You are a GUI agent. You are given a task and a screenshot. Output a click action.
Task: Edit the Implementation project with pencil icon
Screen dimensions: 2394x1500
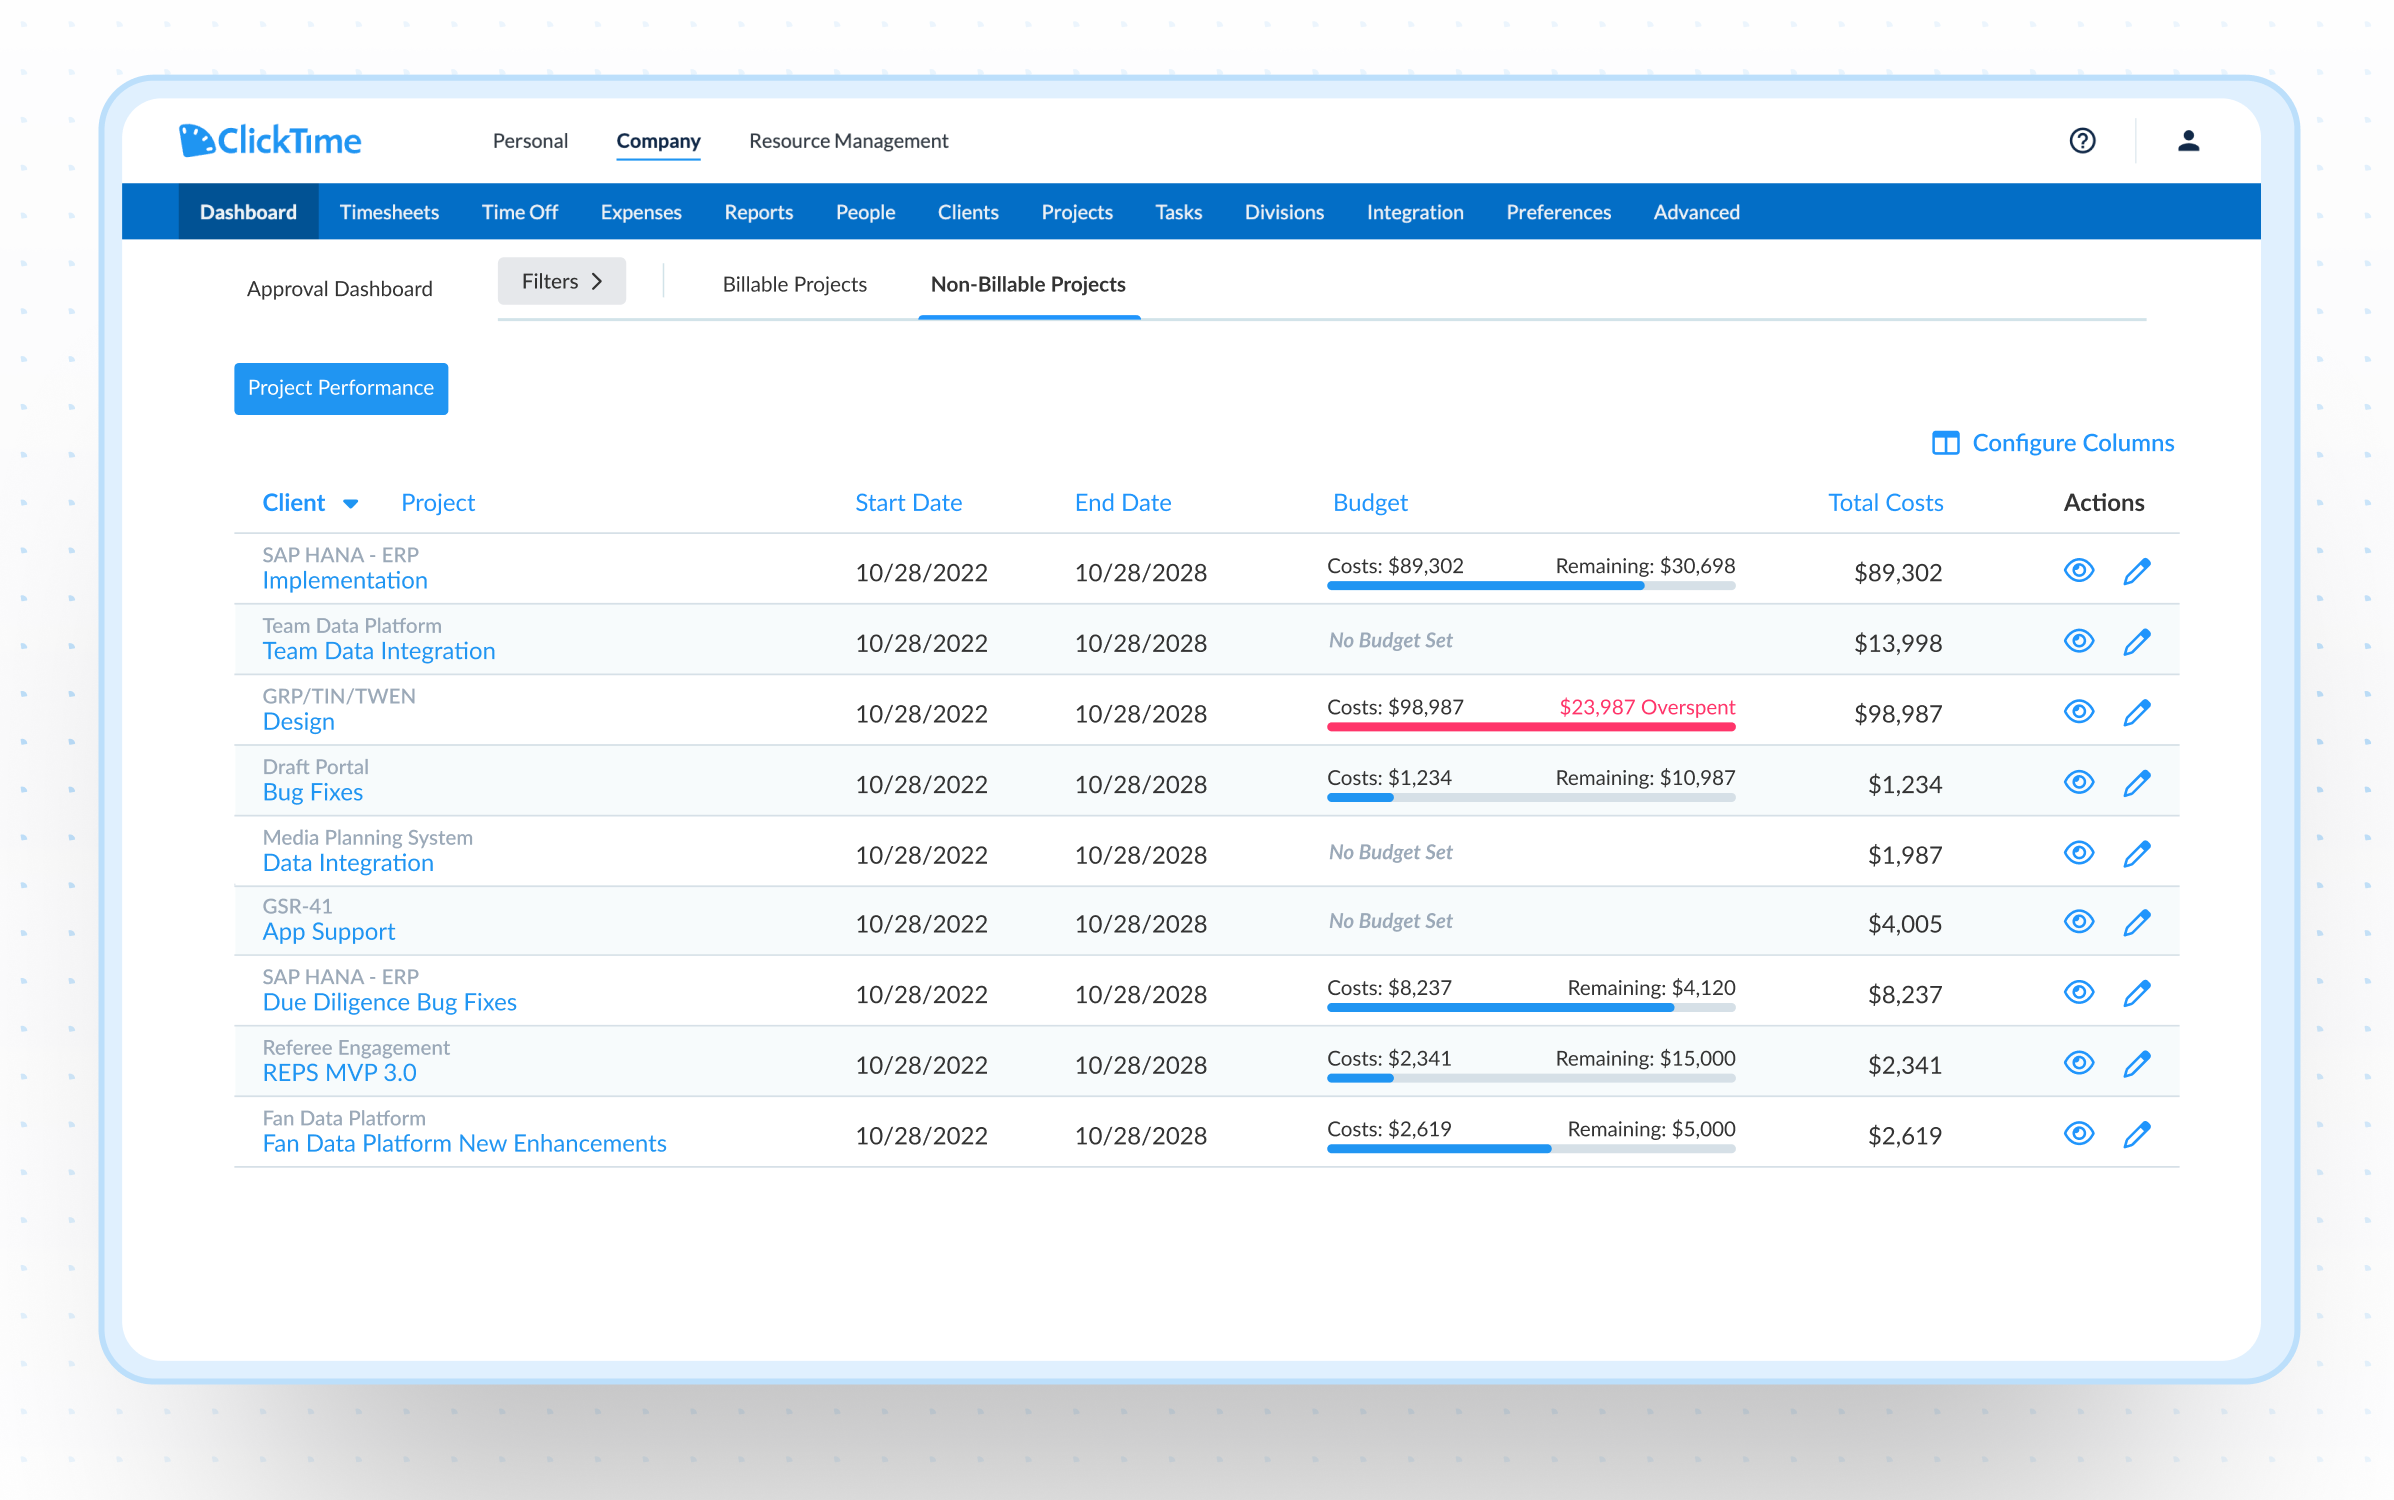click(x=2136, y=572)
